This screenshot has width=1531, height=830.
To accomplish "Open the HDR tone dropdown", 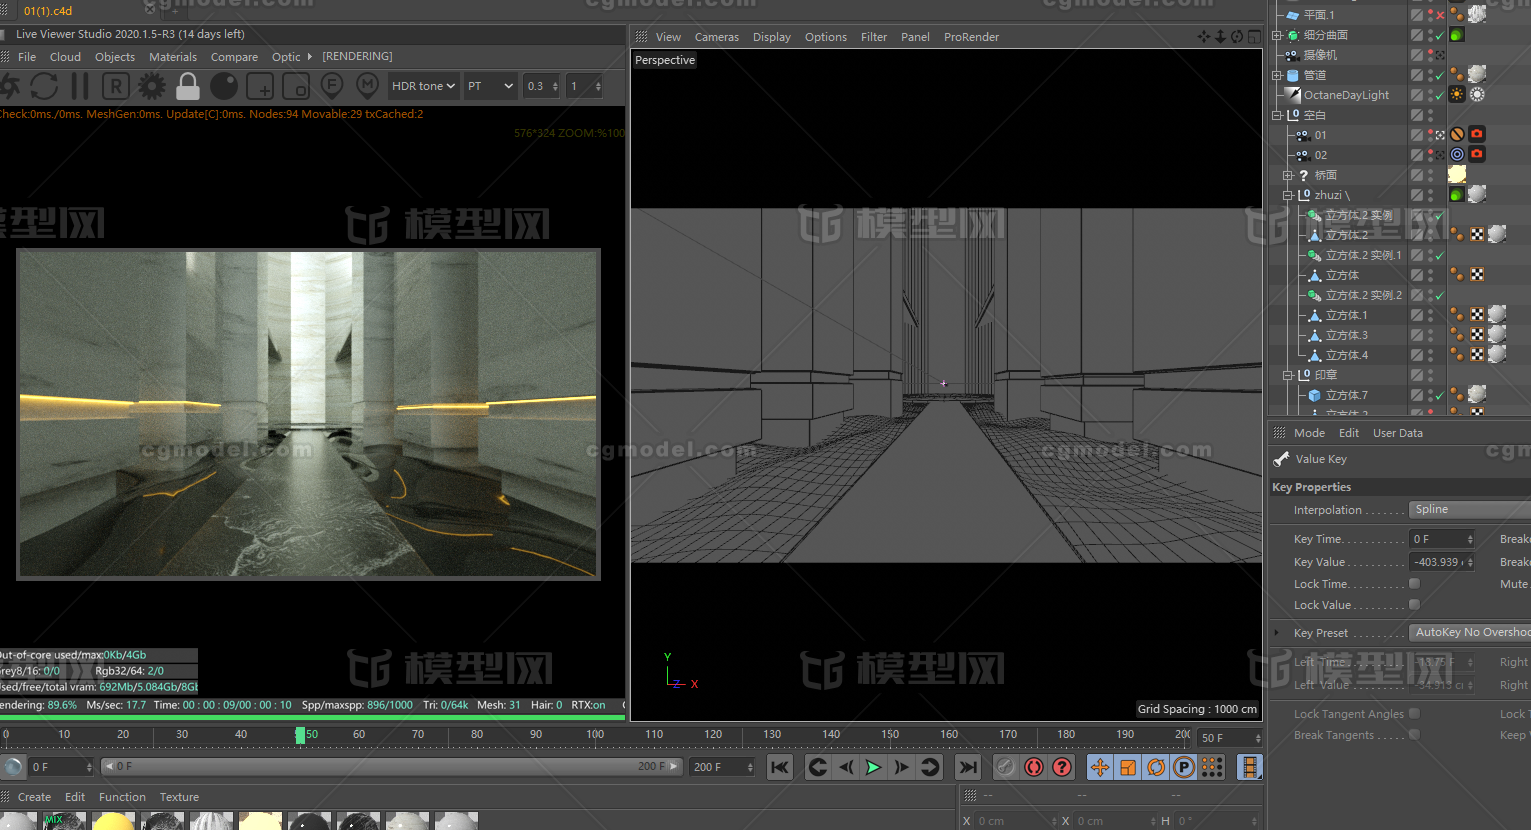I will tap(423, 86).
